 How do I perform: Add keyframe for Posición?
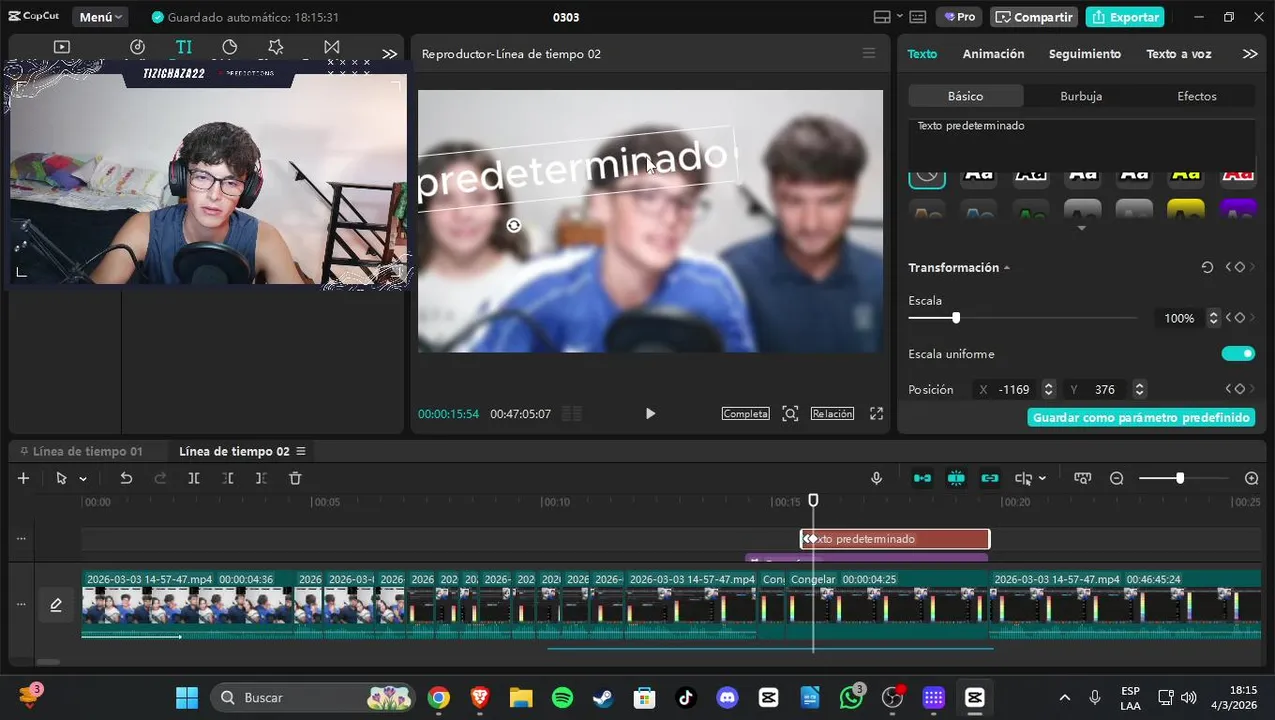click(1240, 390)
